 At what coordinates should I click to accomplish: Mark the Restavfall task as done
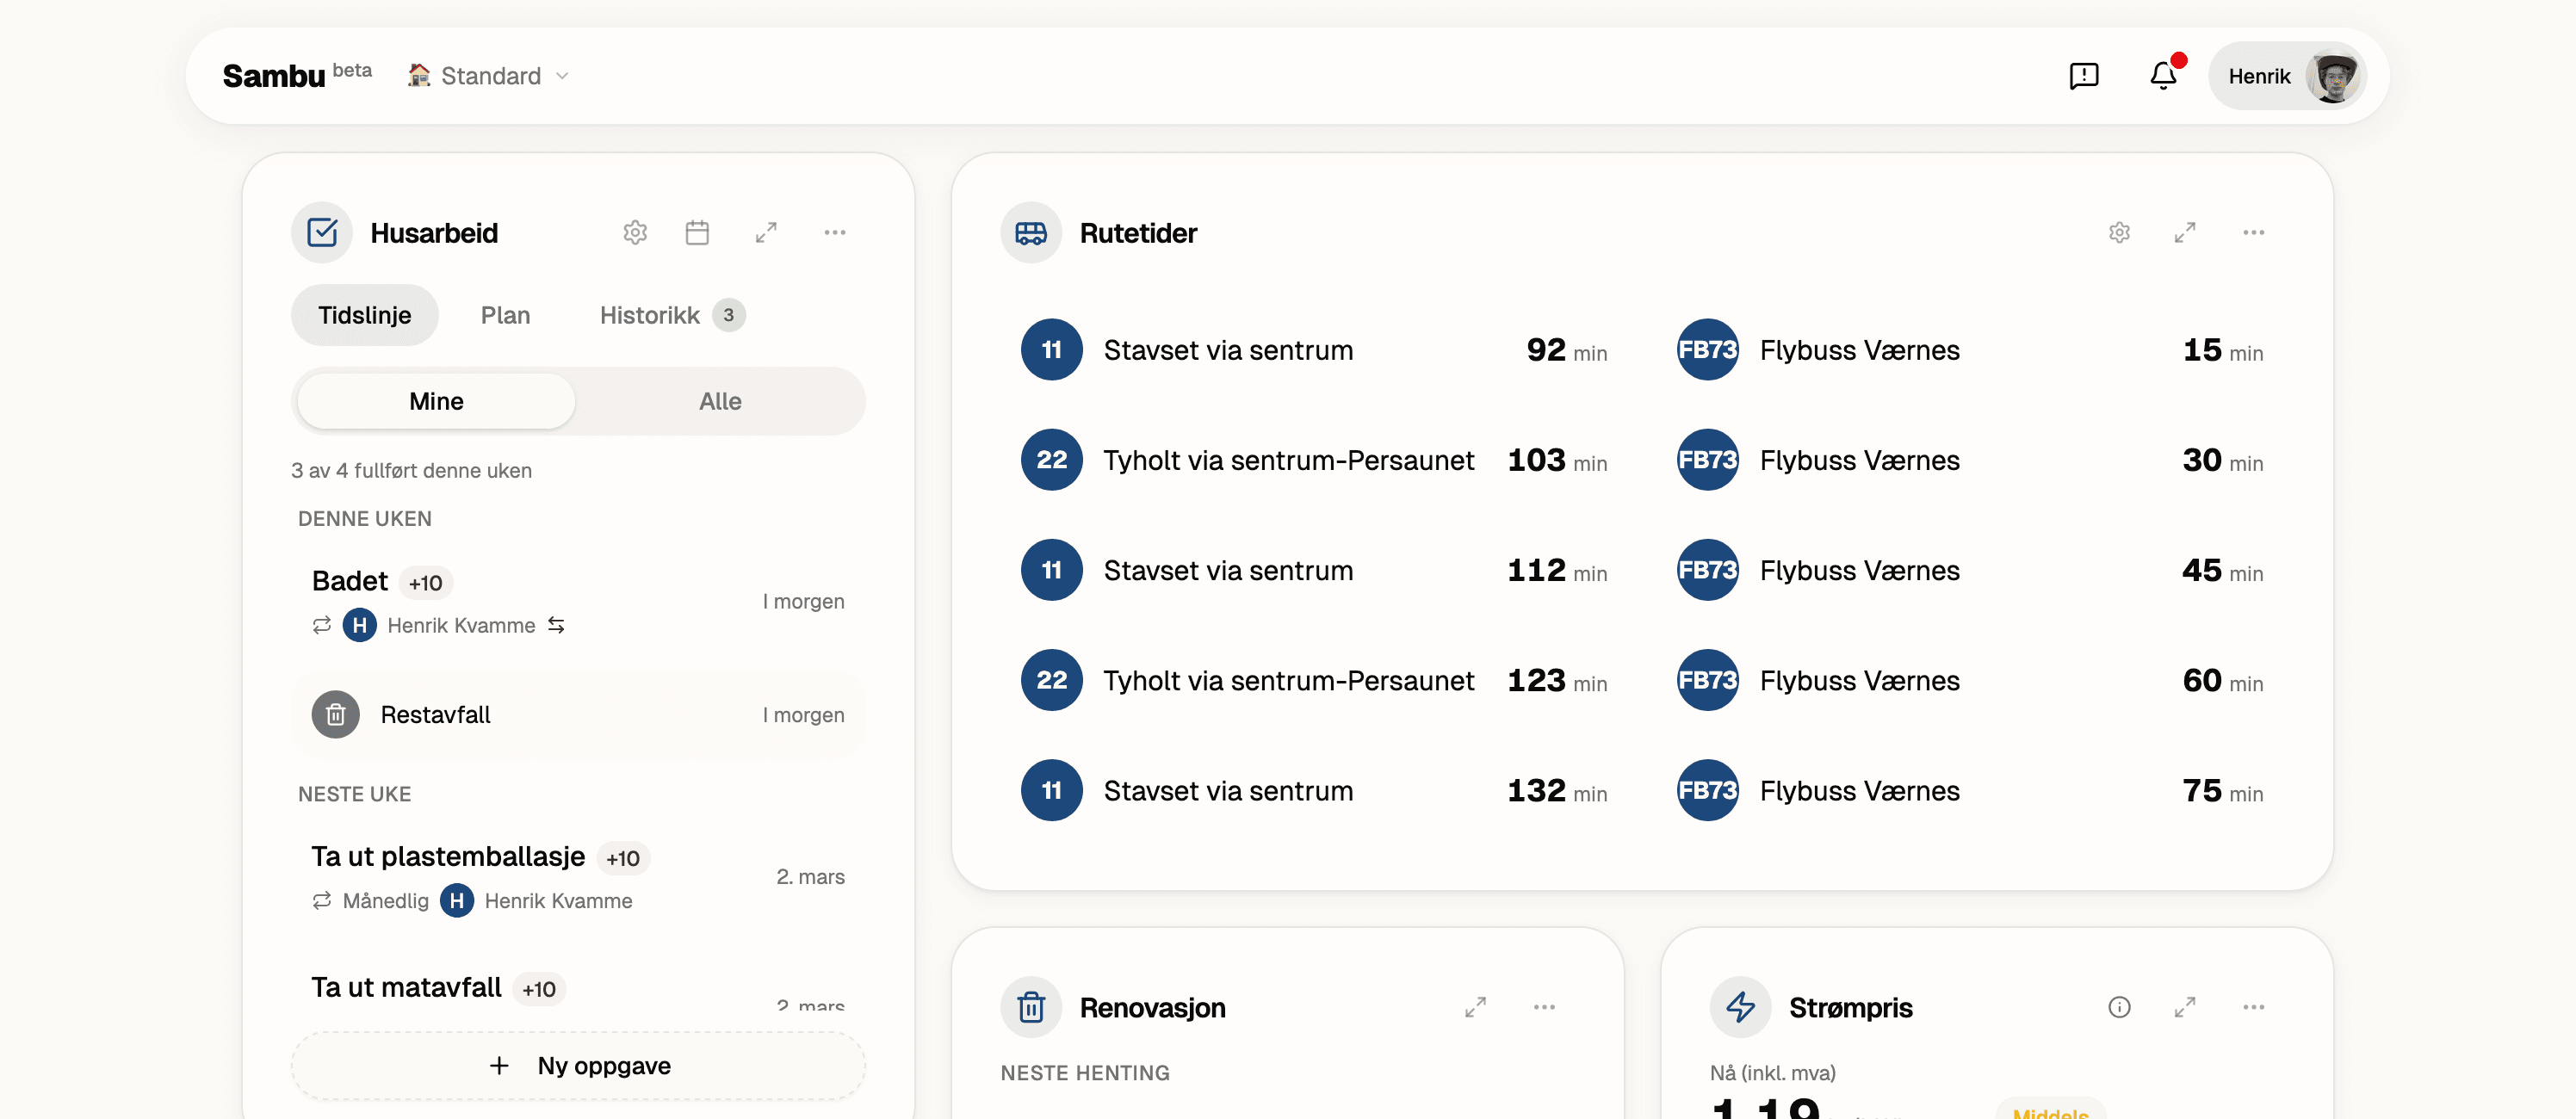pyautogui.click(x=336, y=714)
